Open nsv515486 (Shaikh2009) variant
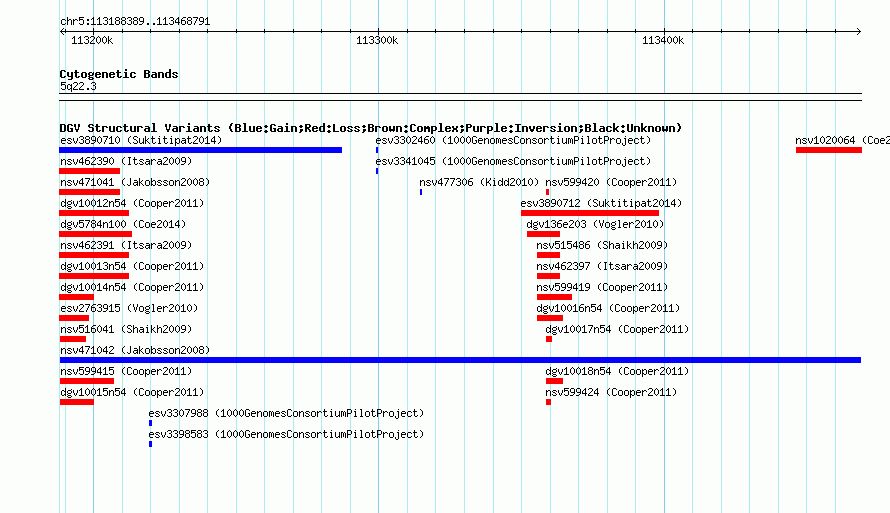Screen dimensions: 890x513 point(602,245)
